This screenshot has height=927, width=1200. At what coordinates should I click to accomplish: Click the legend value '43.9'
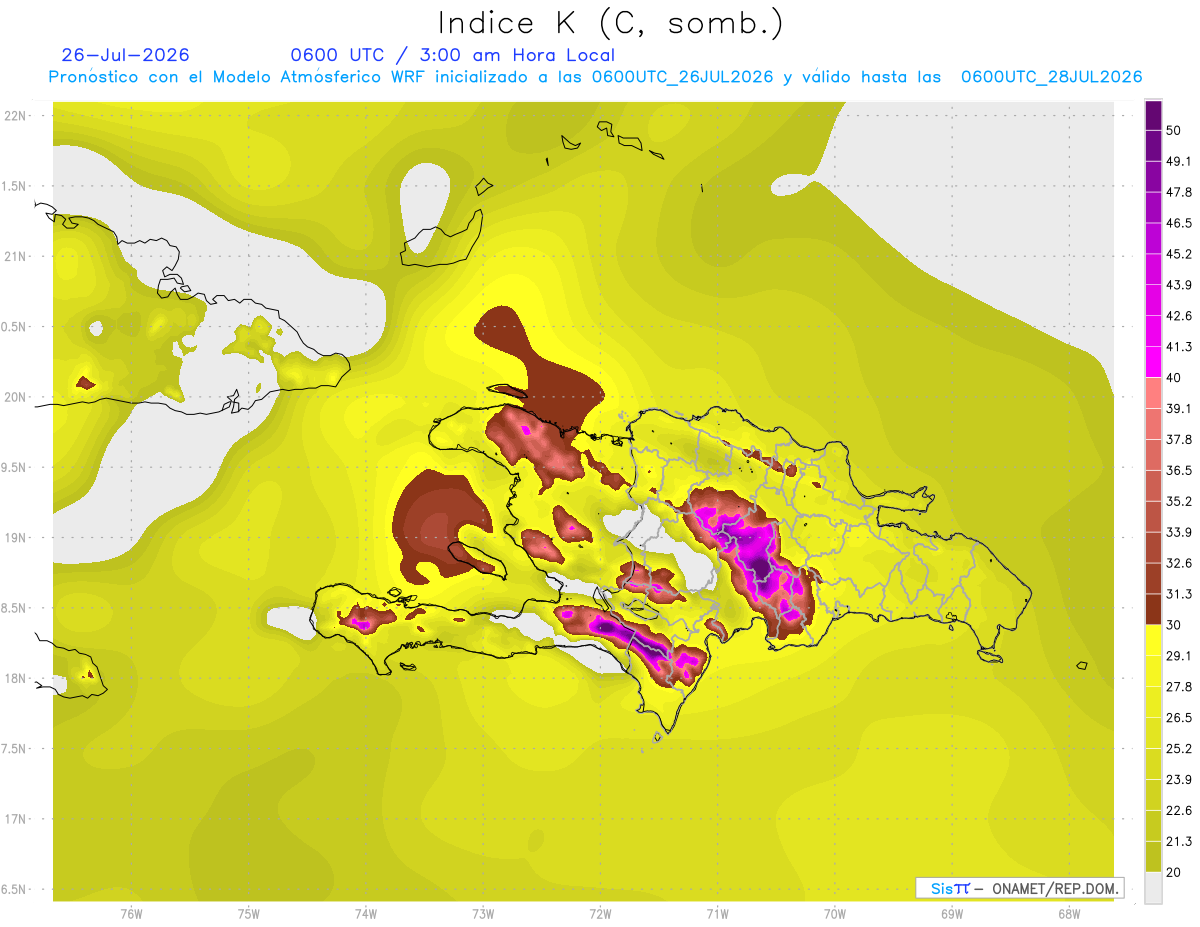1179,285
